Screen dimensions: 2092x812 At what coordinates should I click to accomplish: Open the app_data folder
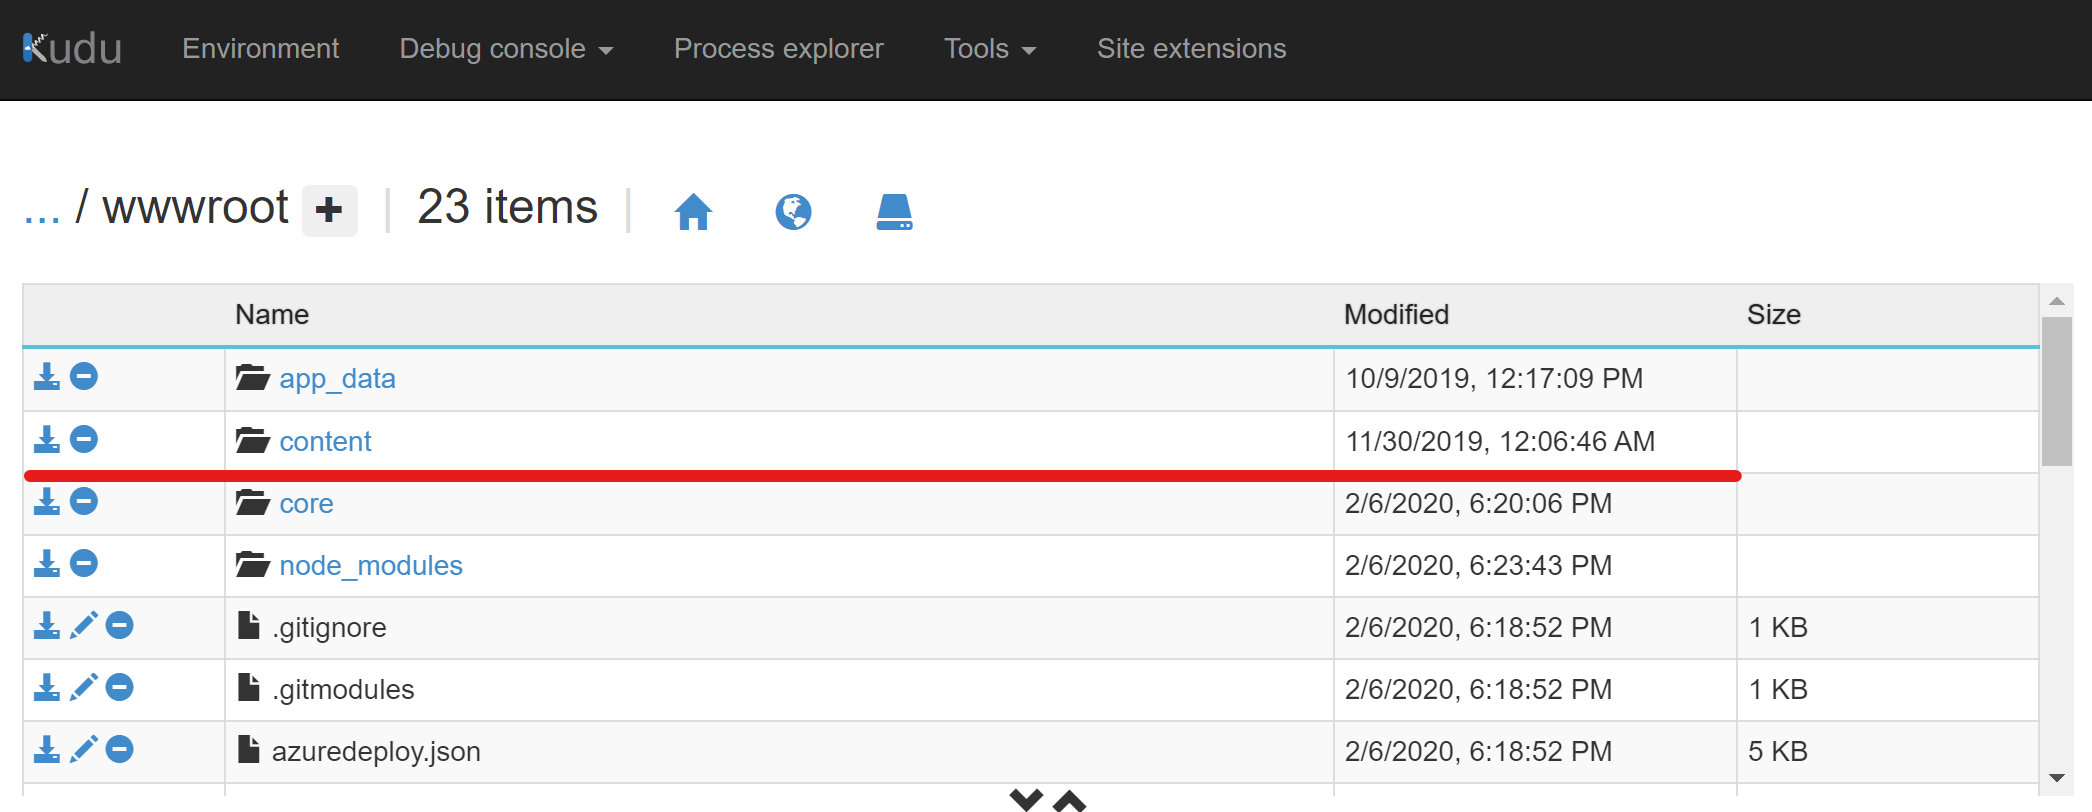pos(337,379)
